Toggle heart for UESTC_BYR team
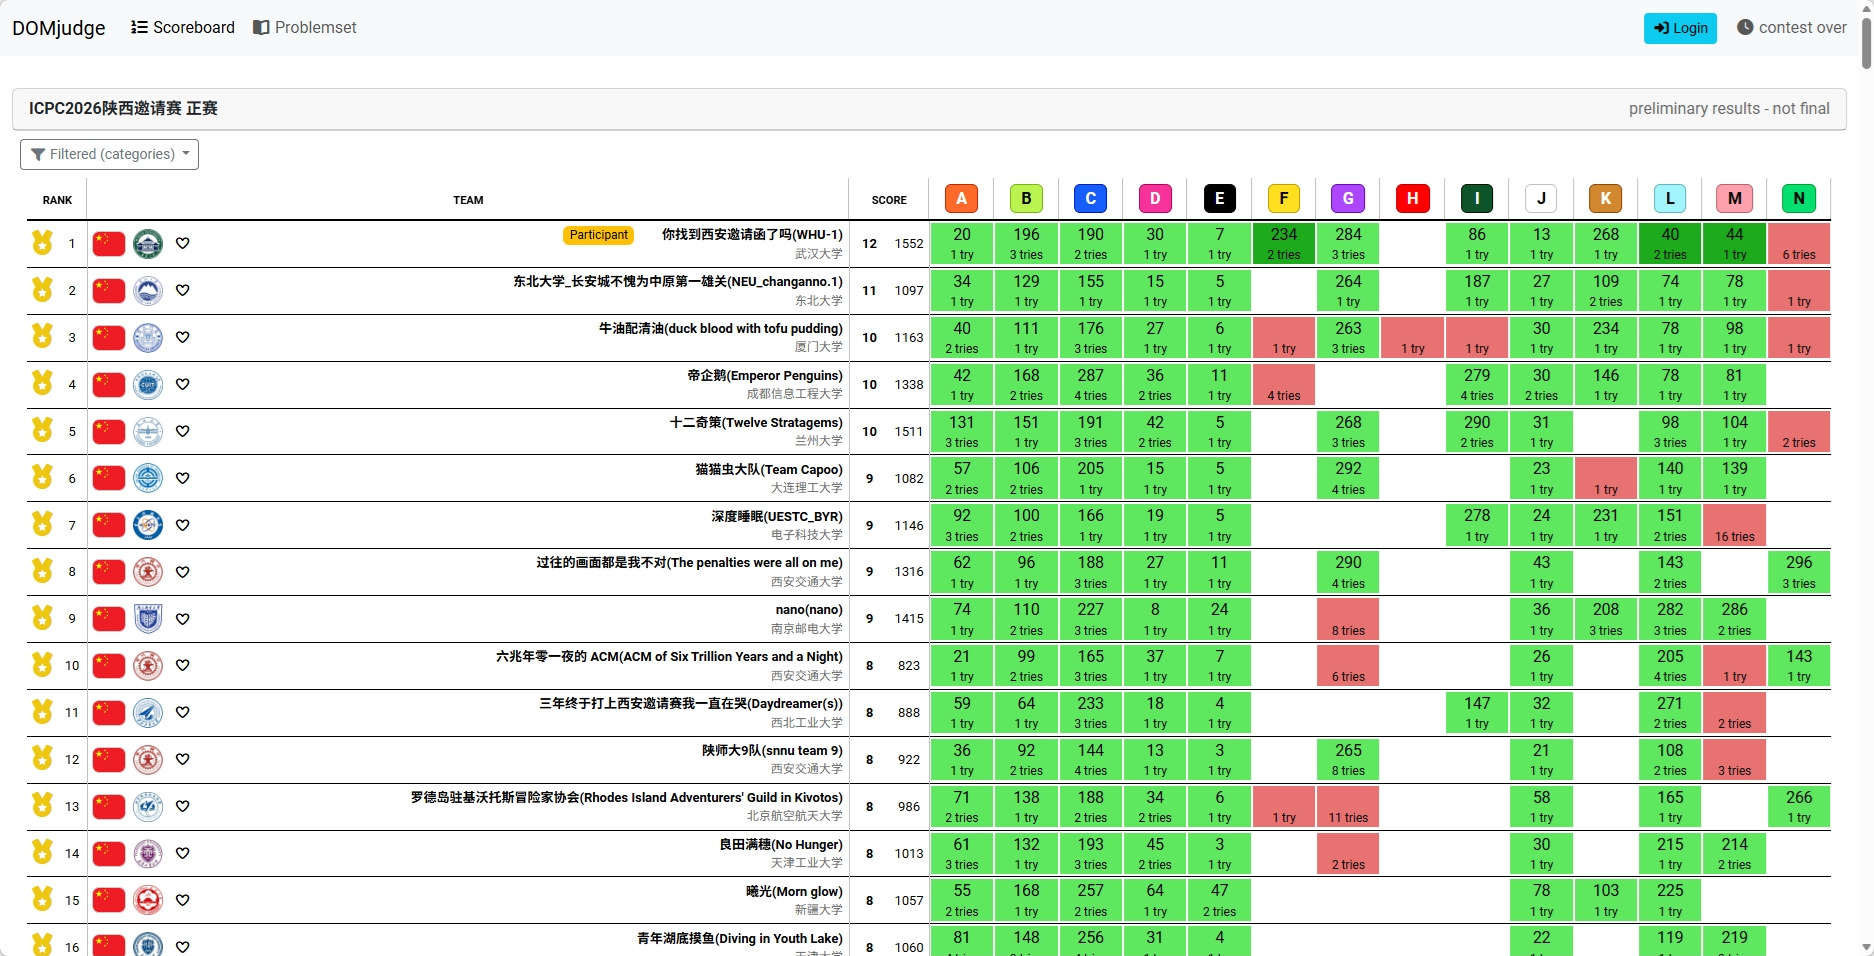 click(182, 525)
